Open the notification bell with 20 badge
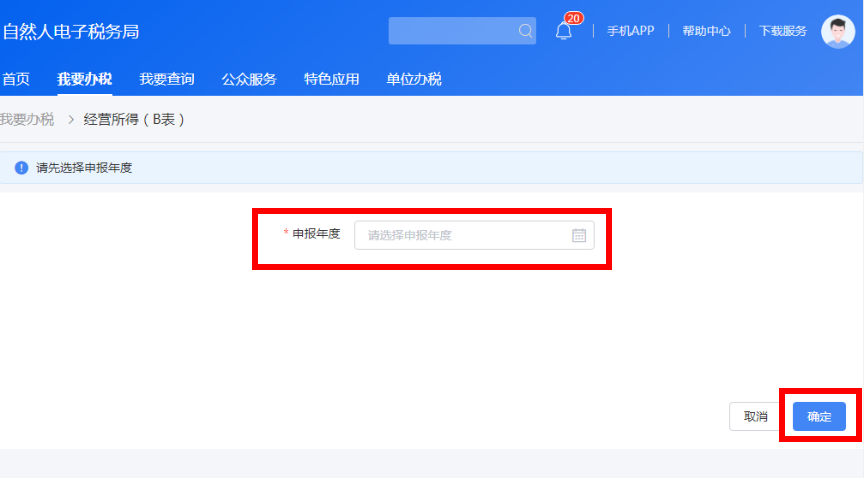 [564, 30]
